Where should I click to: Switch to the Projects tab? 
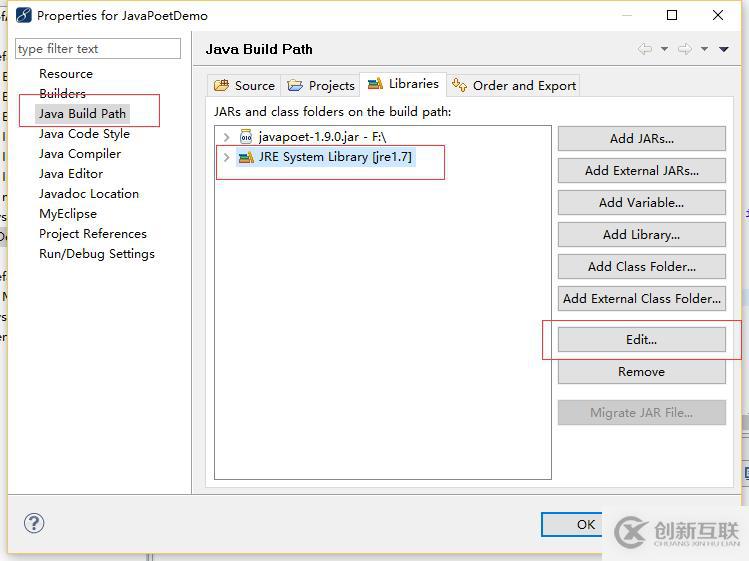click(x=321, y=86)
